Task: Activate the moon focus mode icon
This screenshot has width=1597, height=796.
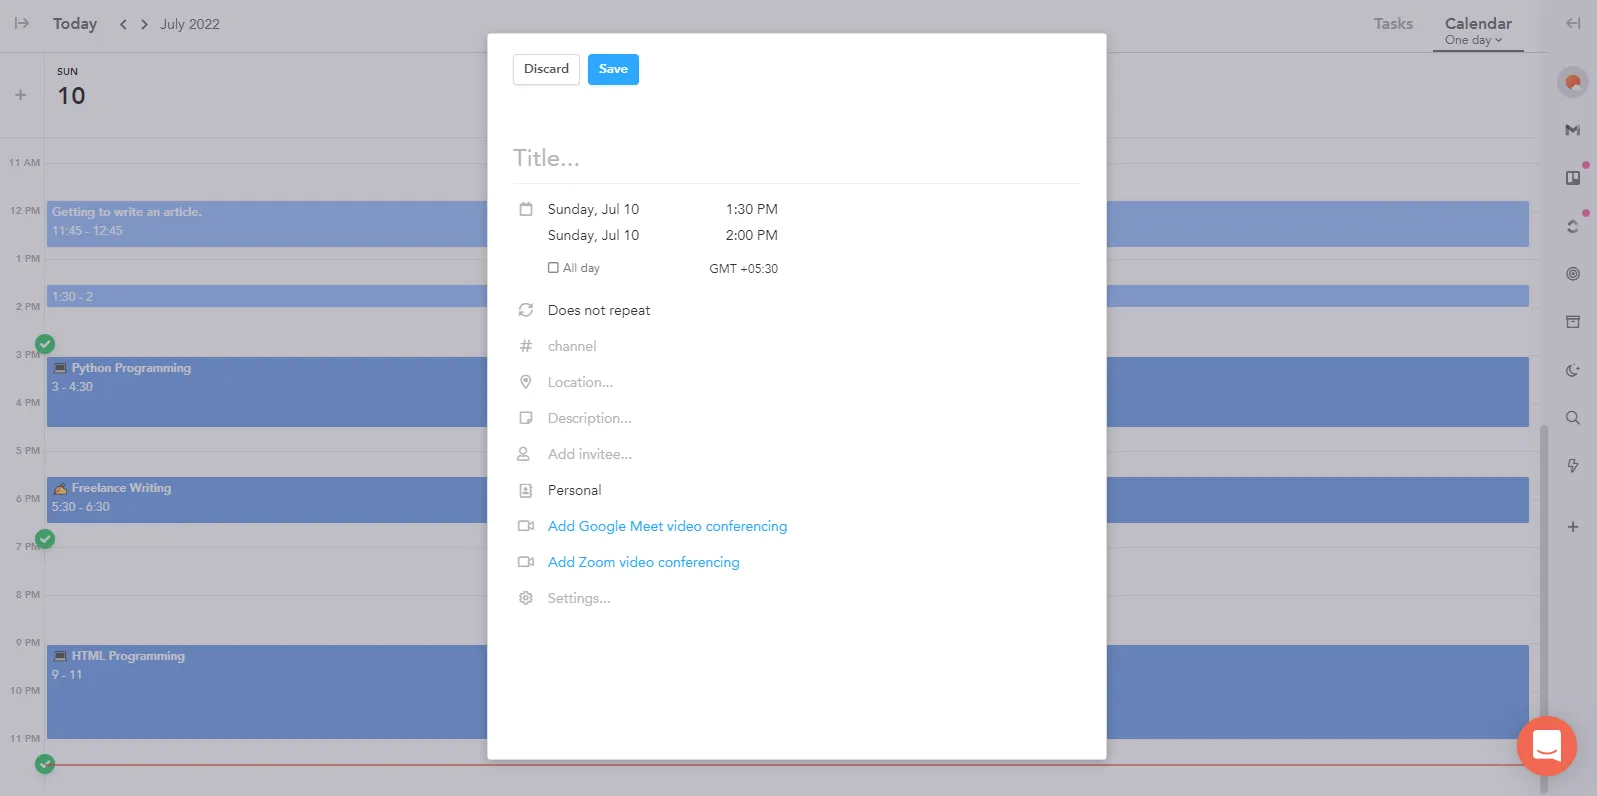Action: pos(1573,370)
